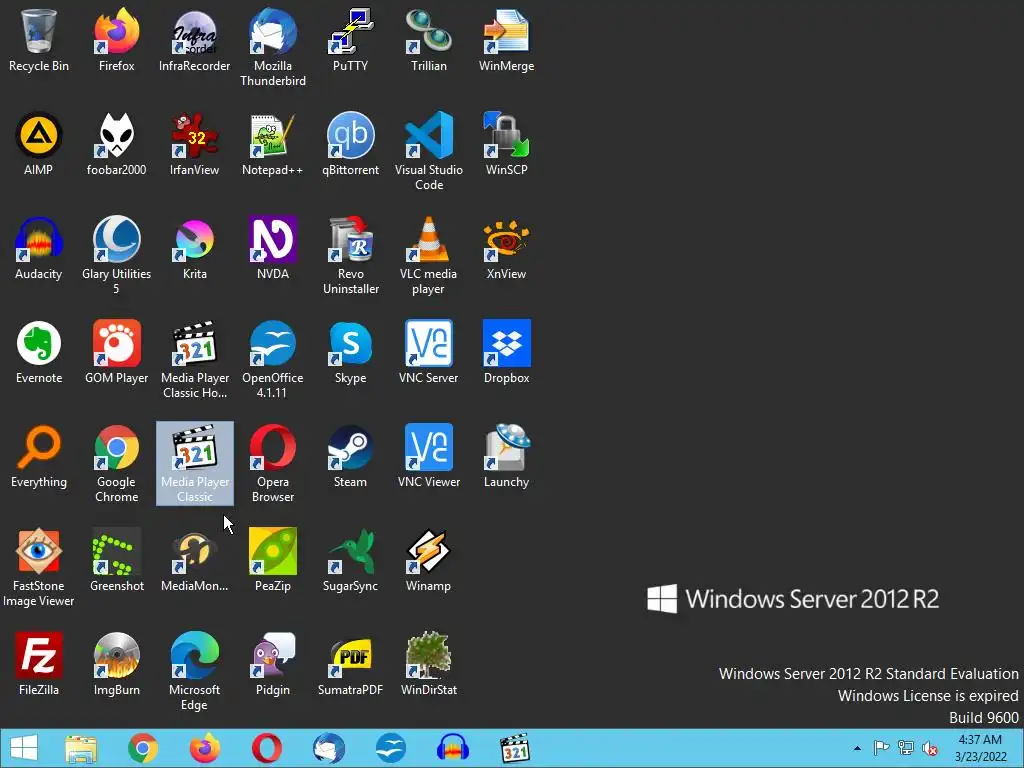1024x768 pixels.
Task: Select the Revo Uninstaller shortcut
Action: [351, 255]
